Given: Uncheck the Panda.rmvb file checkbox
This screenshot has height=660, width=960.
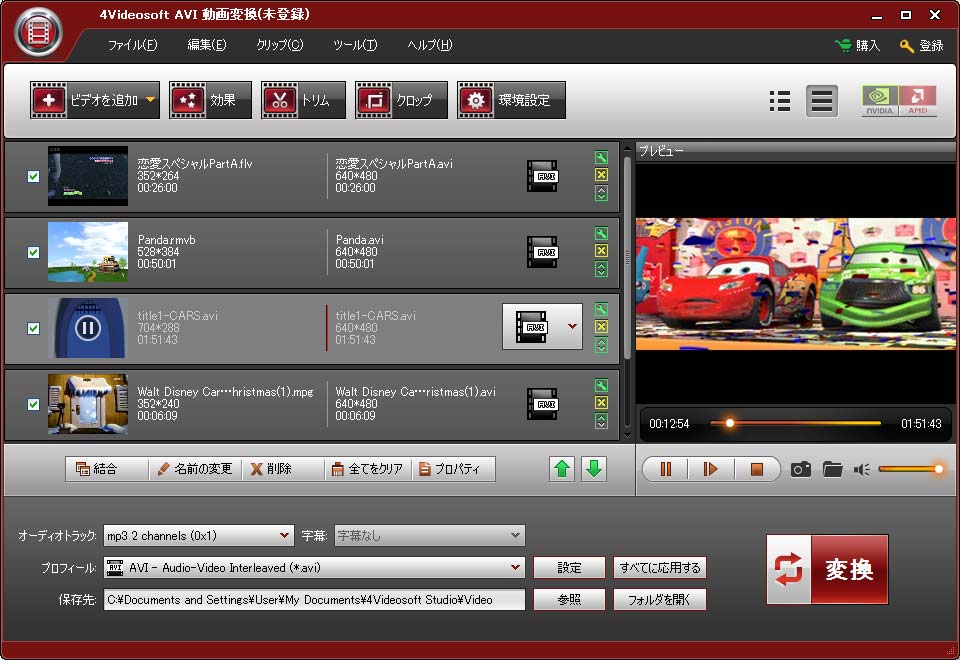Looking at the screenshot, I should (33, 252).
